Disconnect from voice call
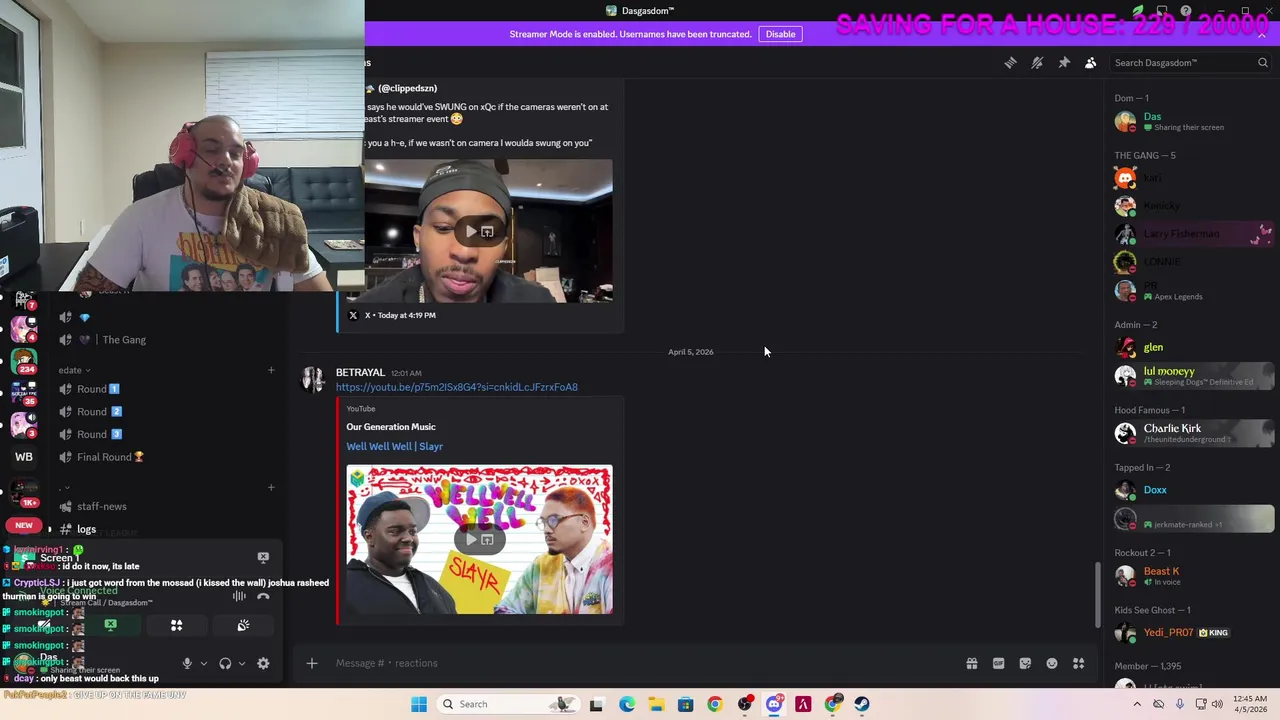The height and width of the screenshot is (720, 1280). pyautogui.click(x=263, y=596)
